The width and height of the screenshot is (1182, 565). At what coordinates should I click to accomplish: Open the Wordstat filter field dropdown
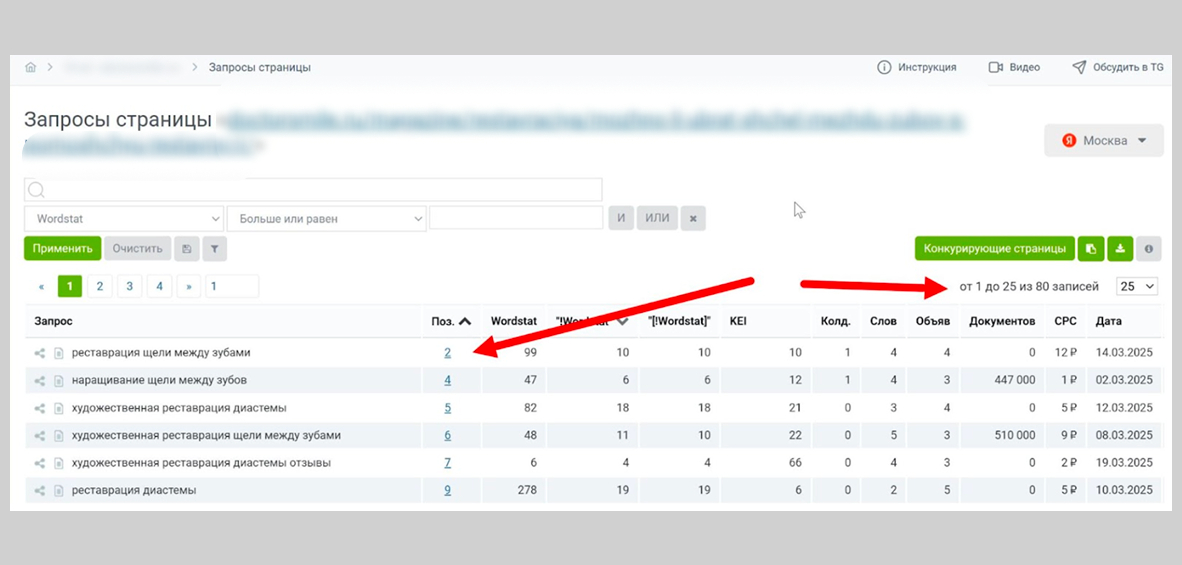[x=124, y=218]
